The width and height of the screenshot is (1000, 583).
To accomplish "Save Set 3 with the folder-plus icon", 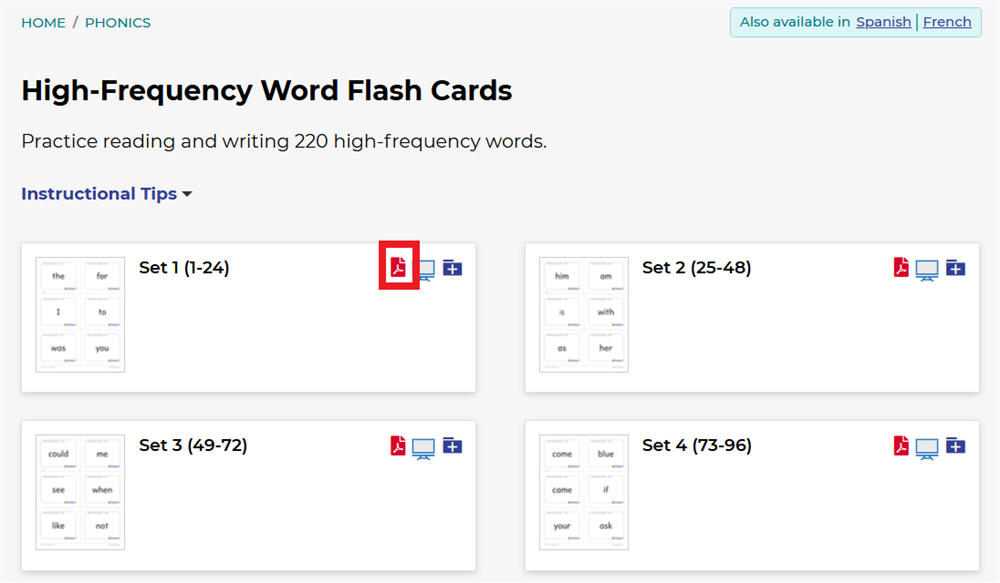I will pos(452,446).
